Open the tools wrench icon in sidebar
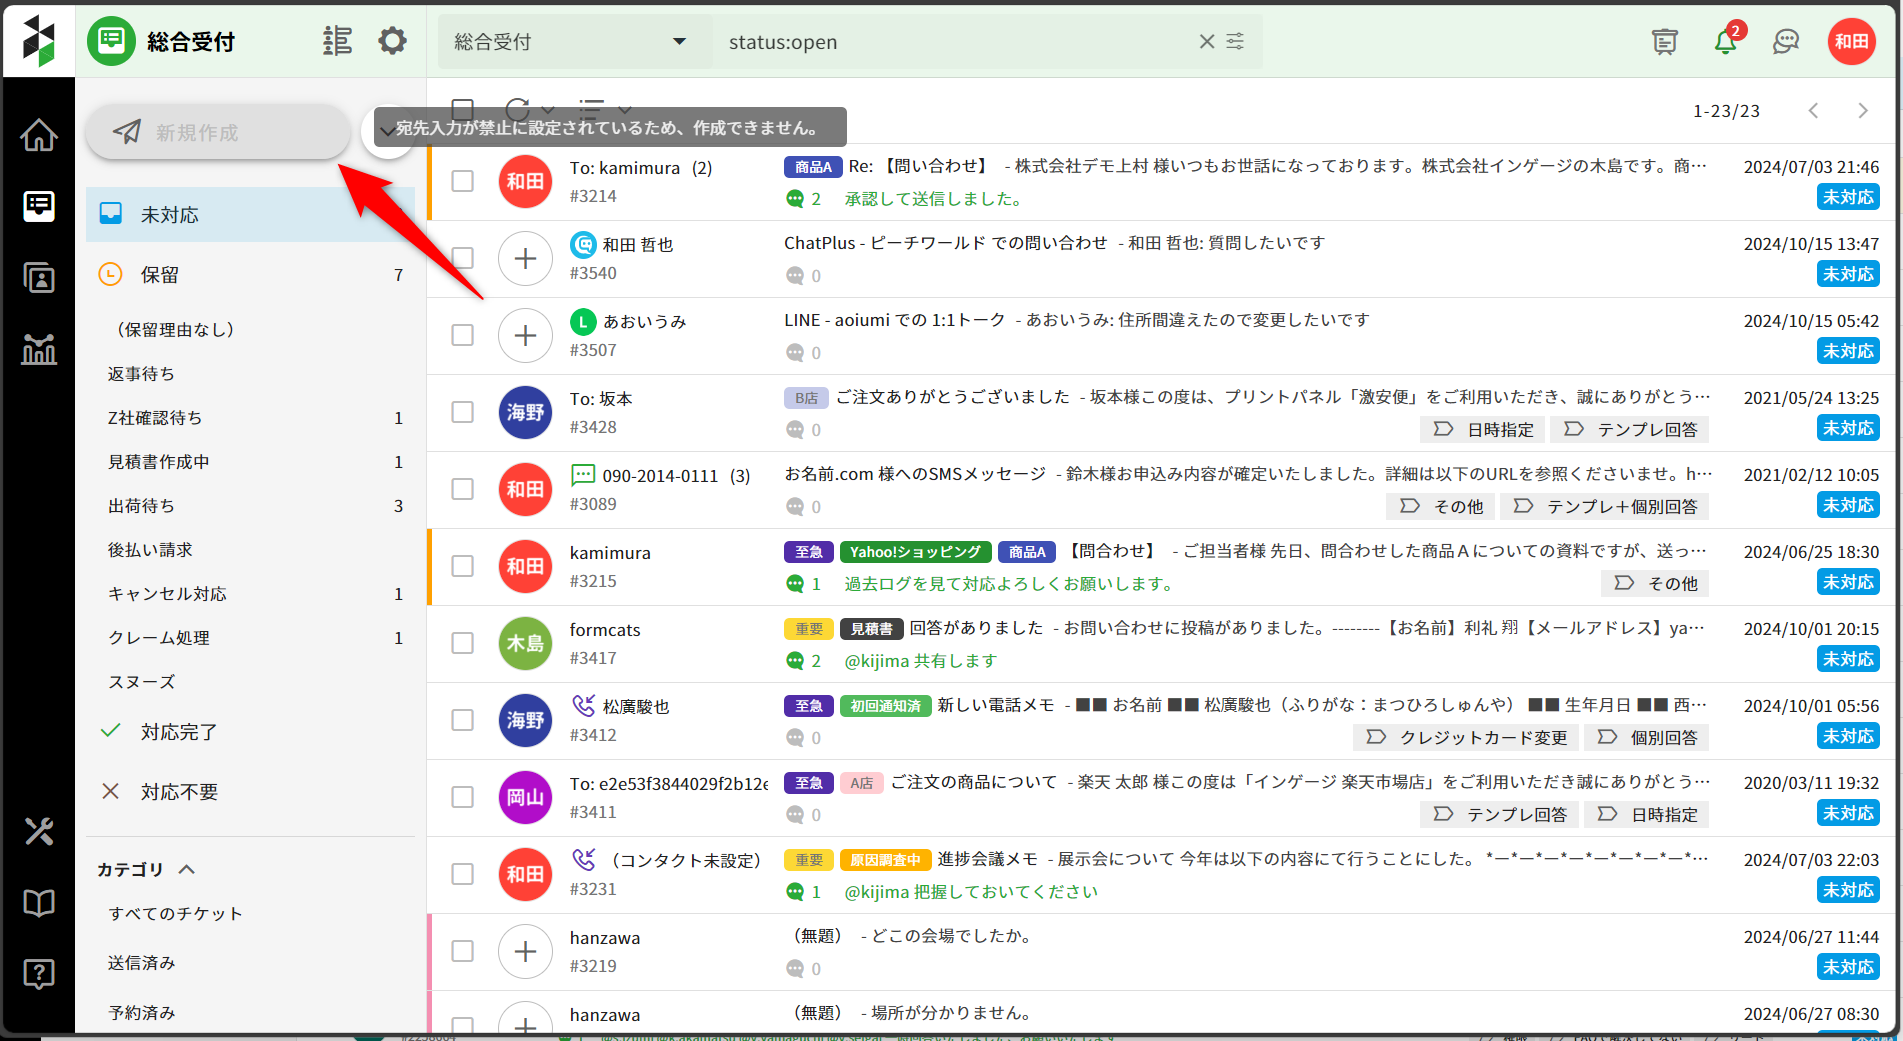 39,831
